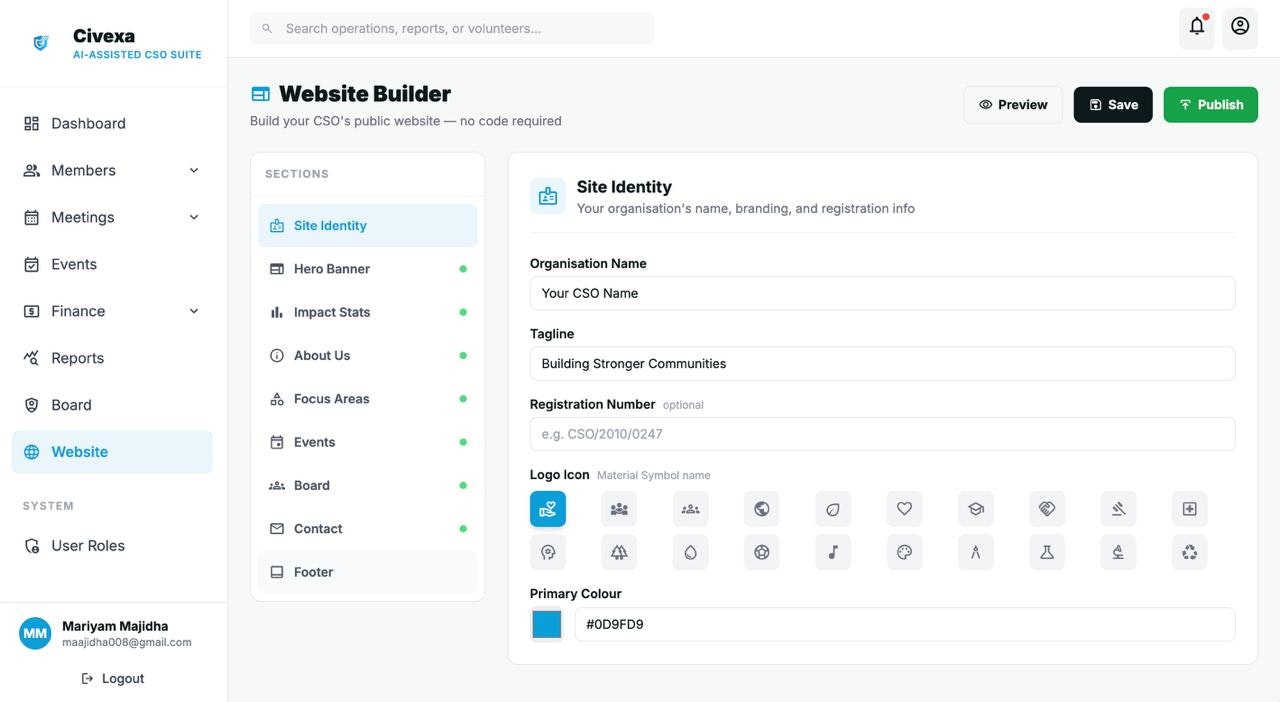Open the Hero Banner section
Screen dimensions: 1280x702
tap(331, 268)
